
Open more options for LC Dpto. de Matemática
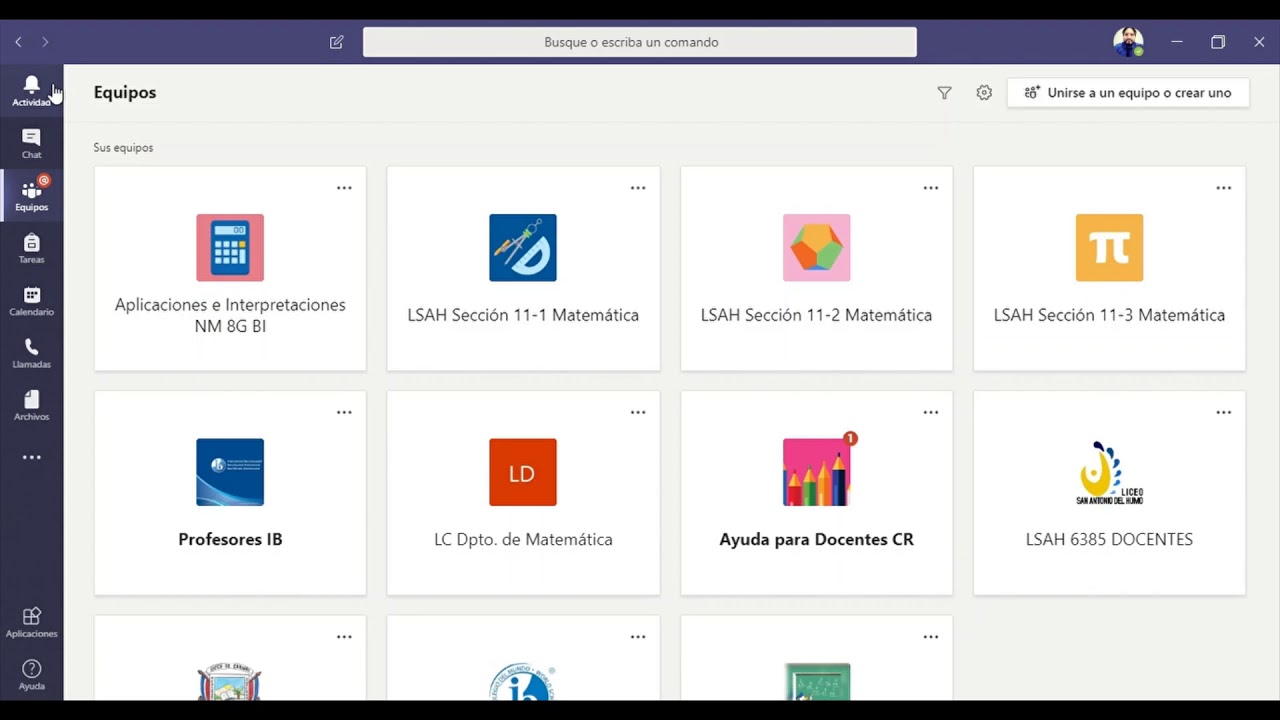(638, 412)
